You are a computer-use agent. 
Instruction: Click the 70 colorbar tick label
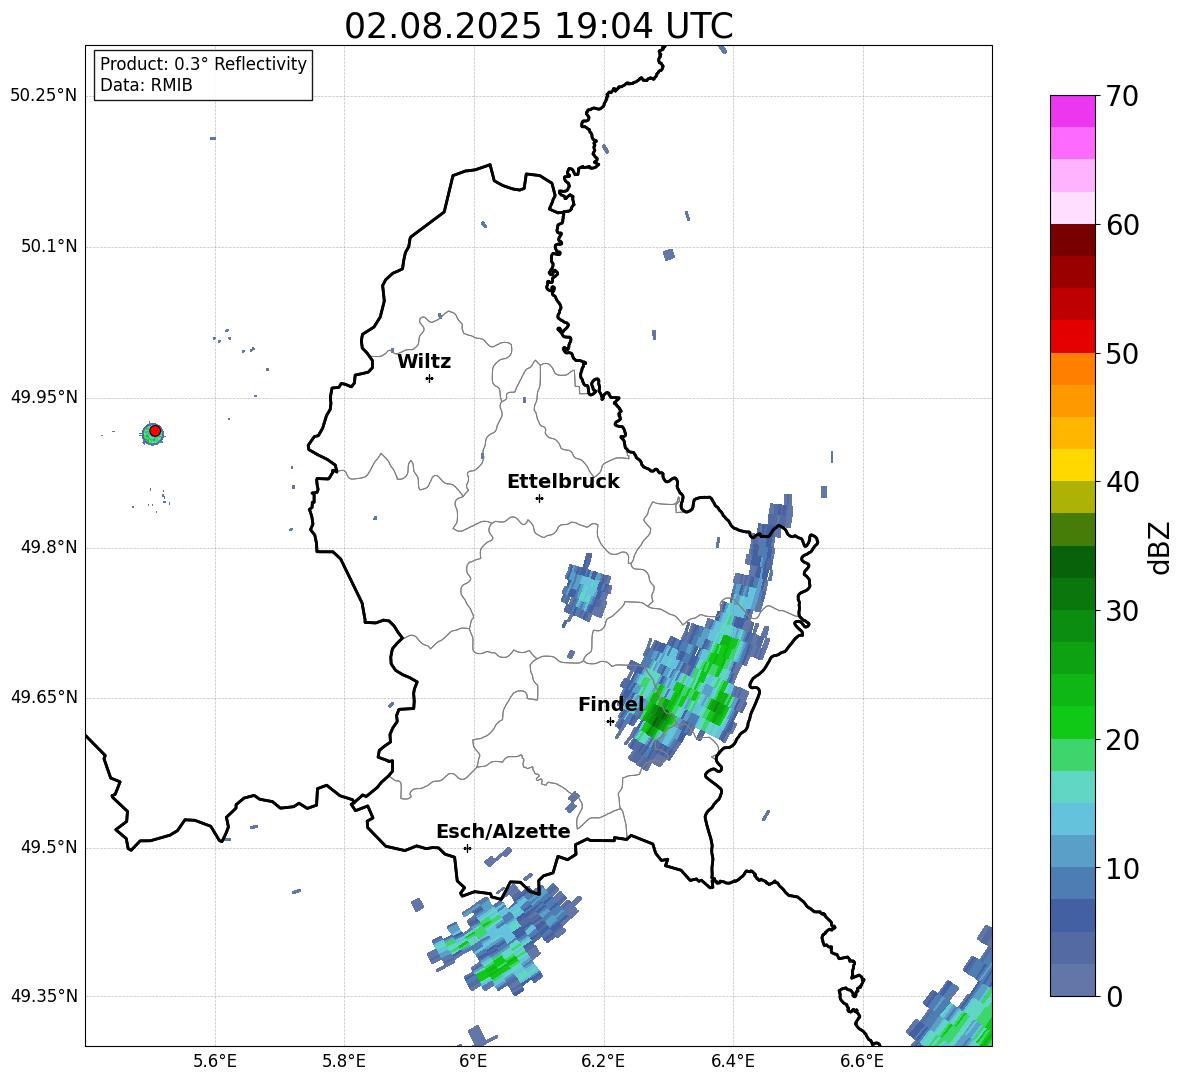pyautogui.click(x=1122, y=97)
